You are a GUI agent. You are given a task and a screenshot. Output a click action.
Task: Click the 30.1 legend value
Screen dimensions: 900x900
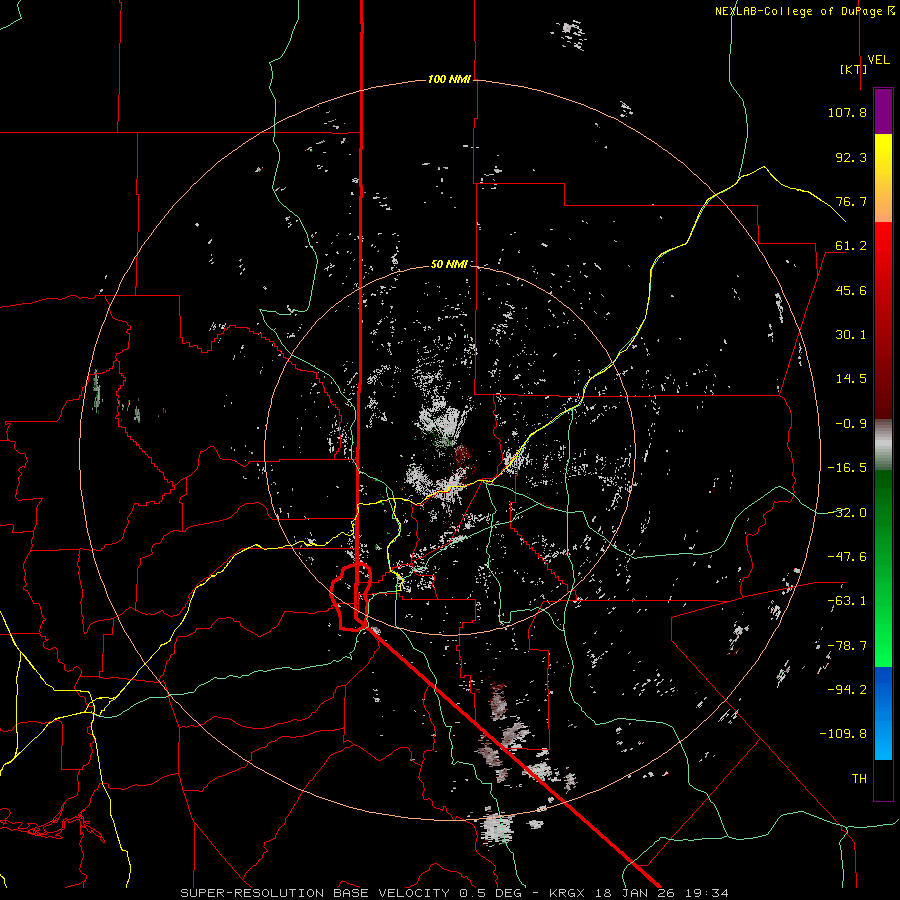pyautogui.click(x=851, y=335)
